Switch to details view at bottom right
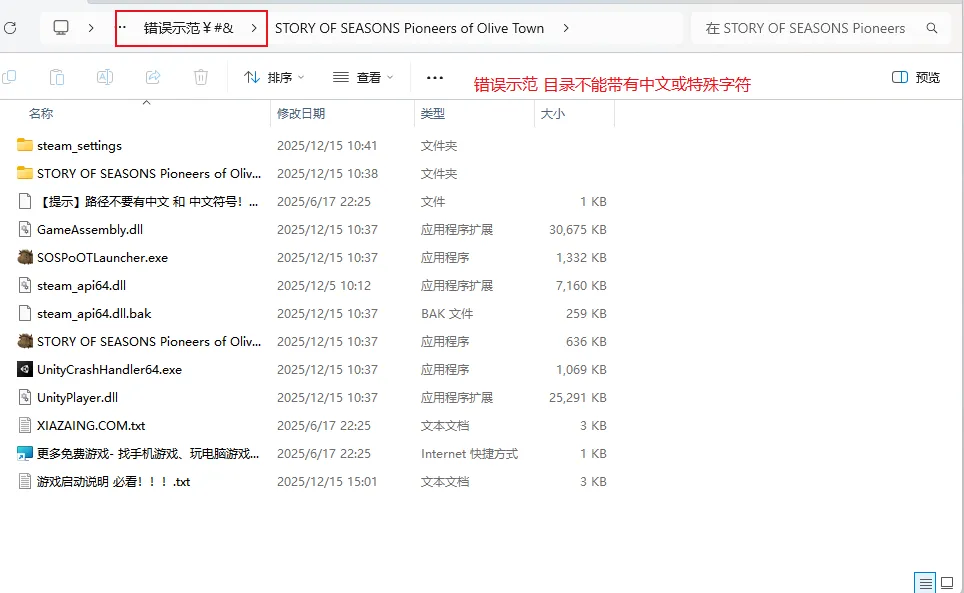 [925, 581]
